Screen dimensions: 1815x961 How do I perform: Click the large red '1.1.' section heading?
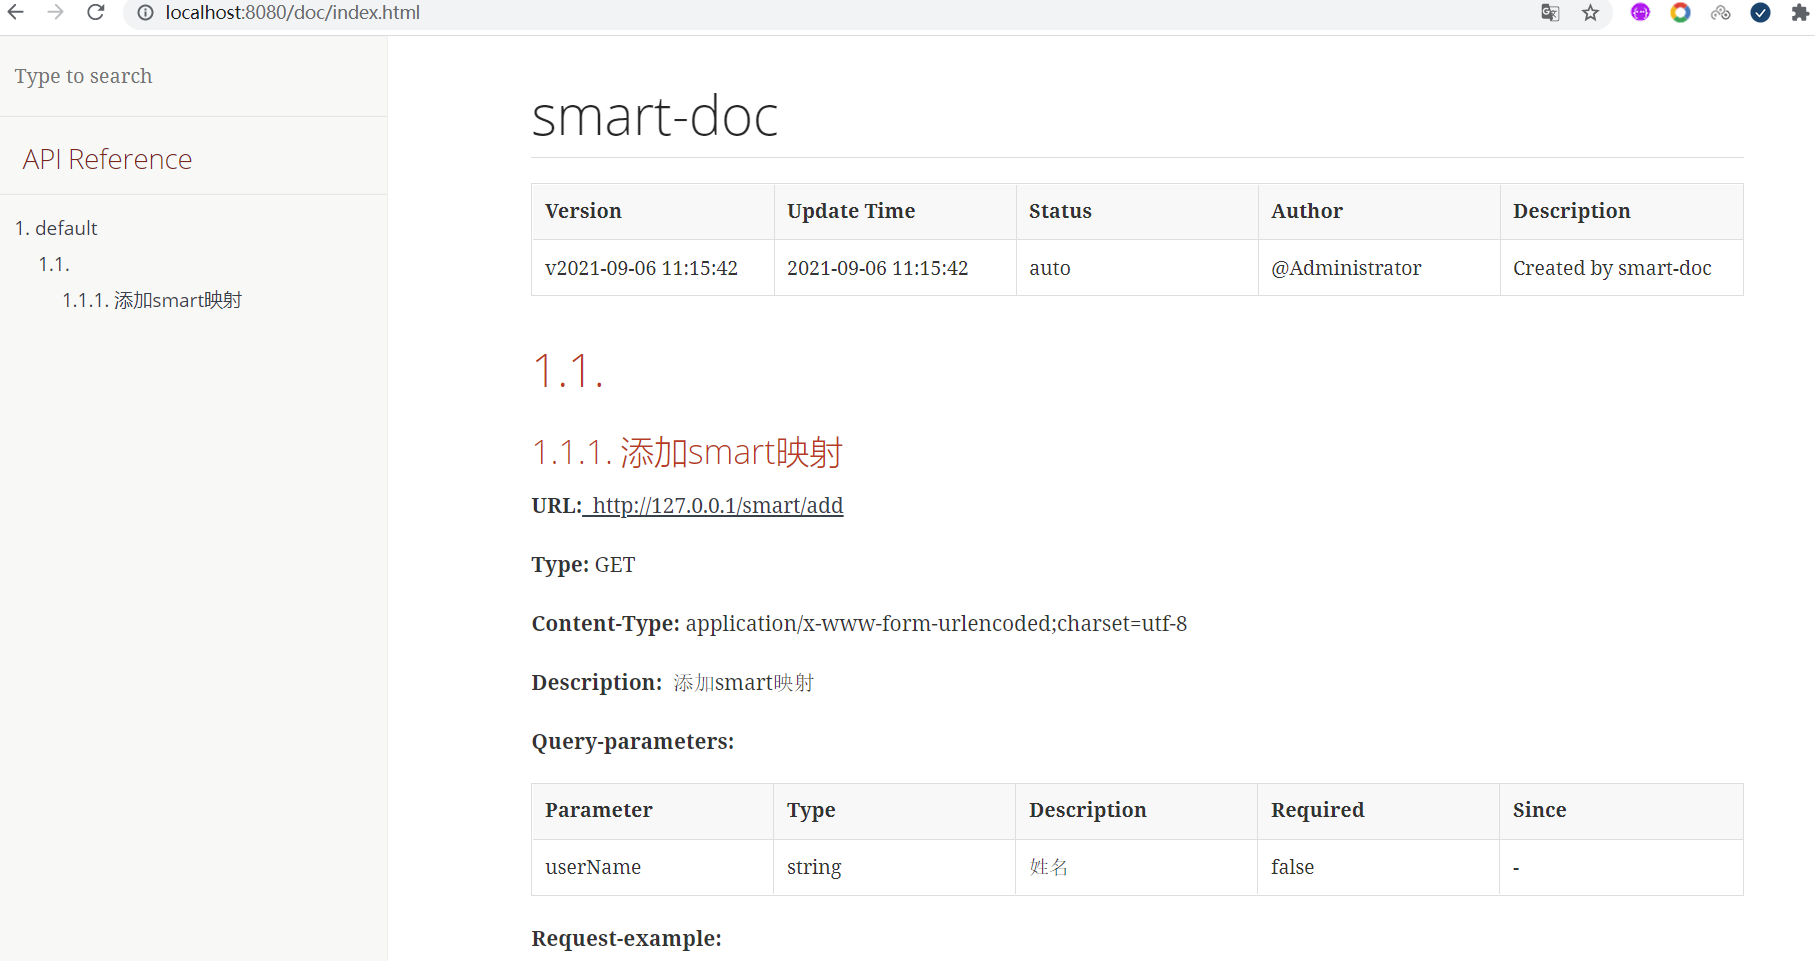pyautogui.click(x=568, y=371)
